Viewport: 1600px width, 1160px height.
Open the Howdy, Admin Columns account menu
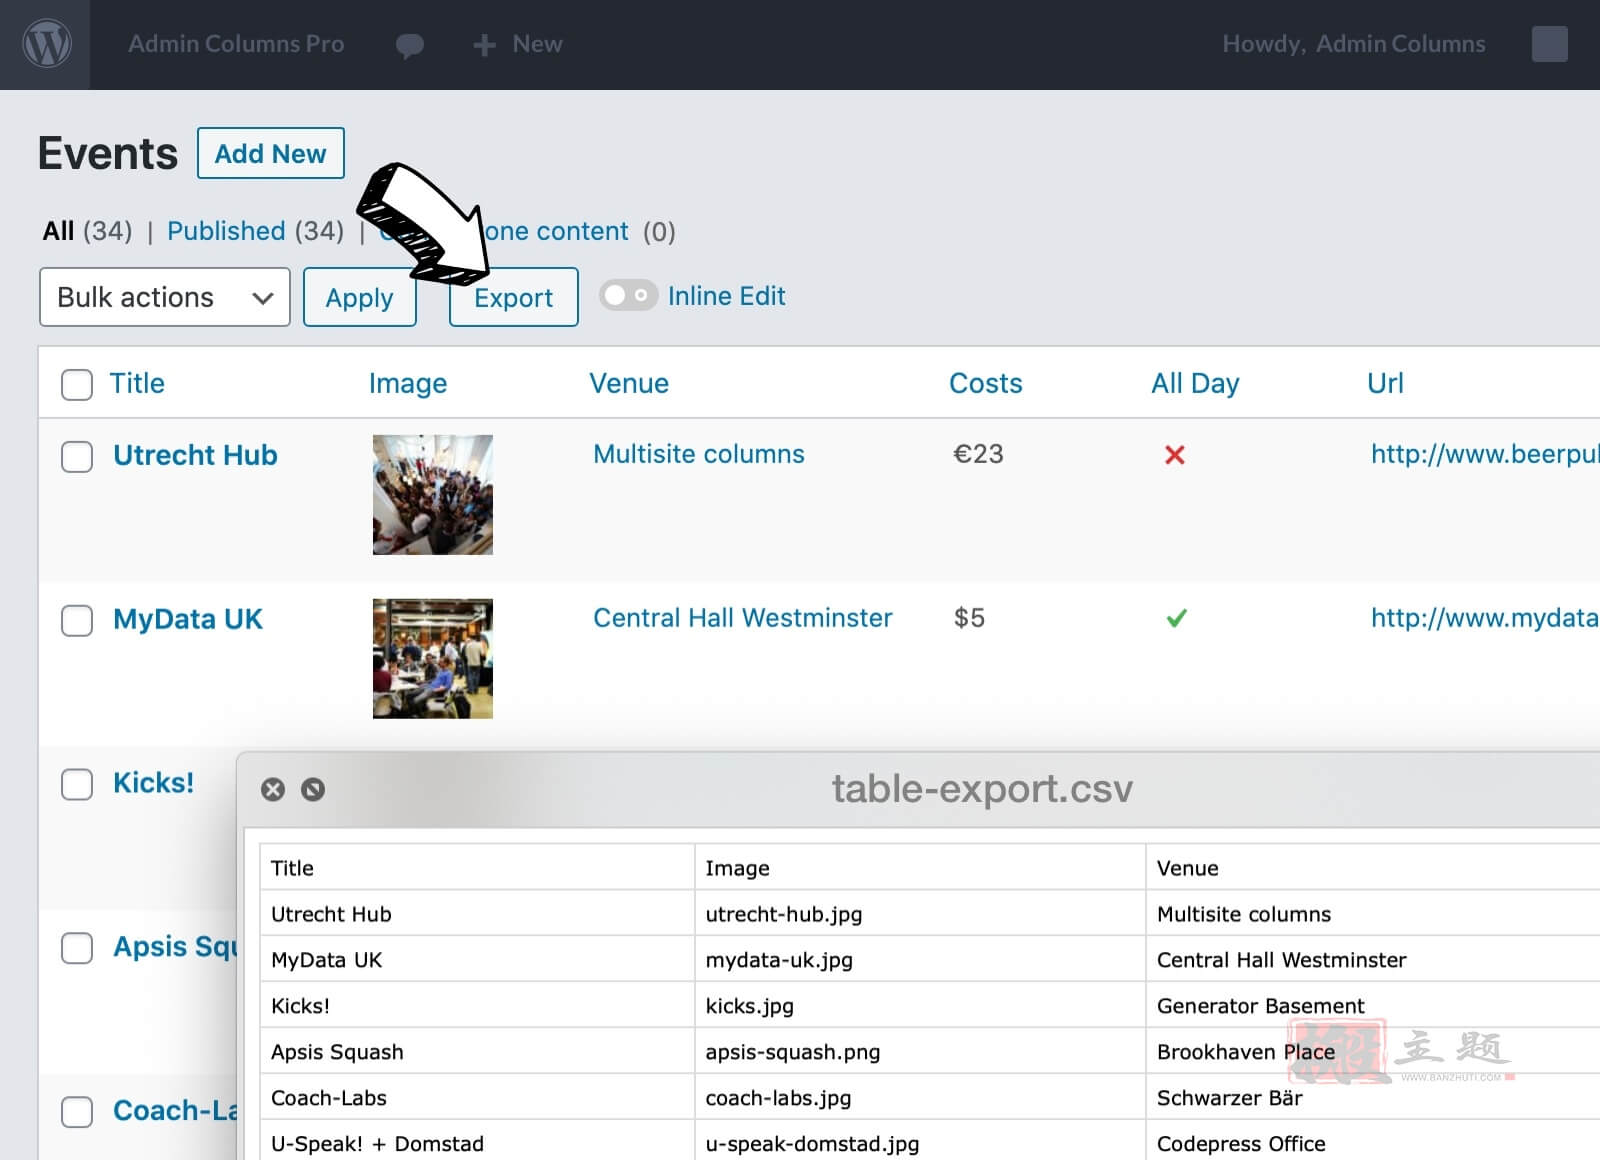coord(1353,44)
